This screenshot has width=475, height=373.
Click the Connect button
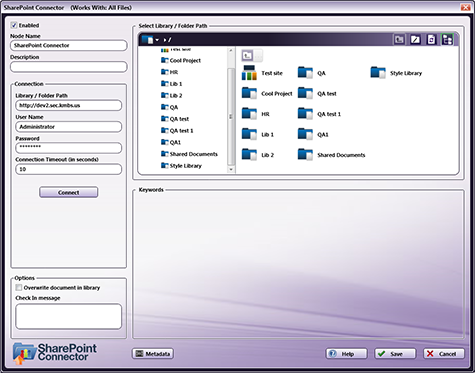coord(69,192)
